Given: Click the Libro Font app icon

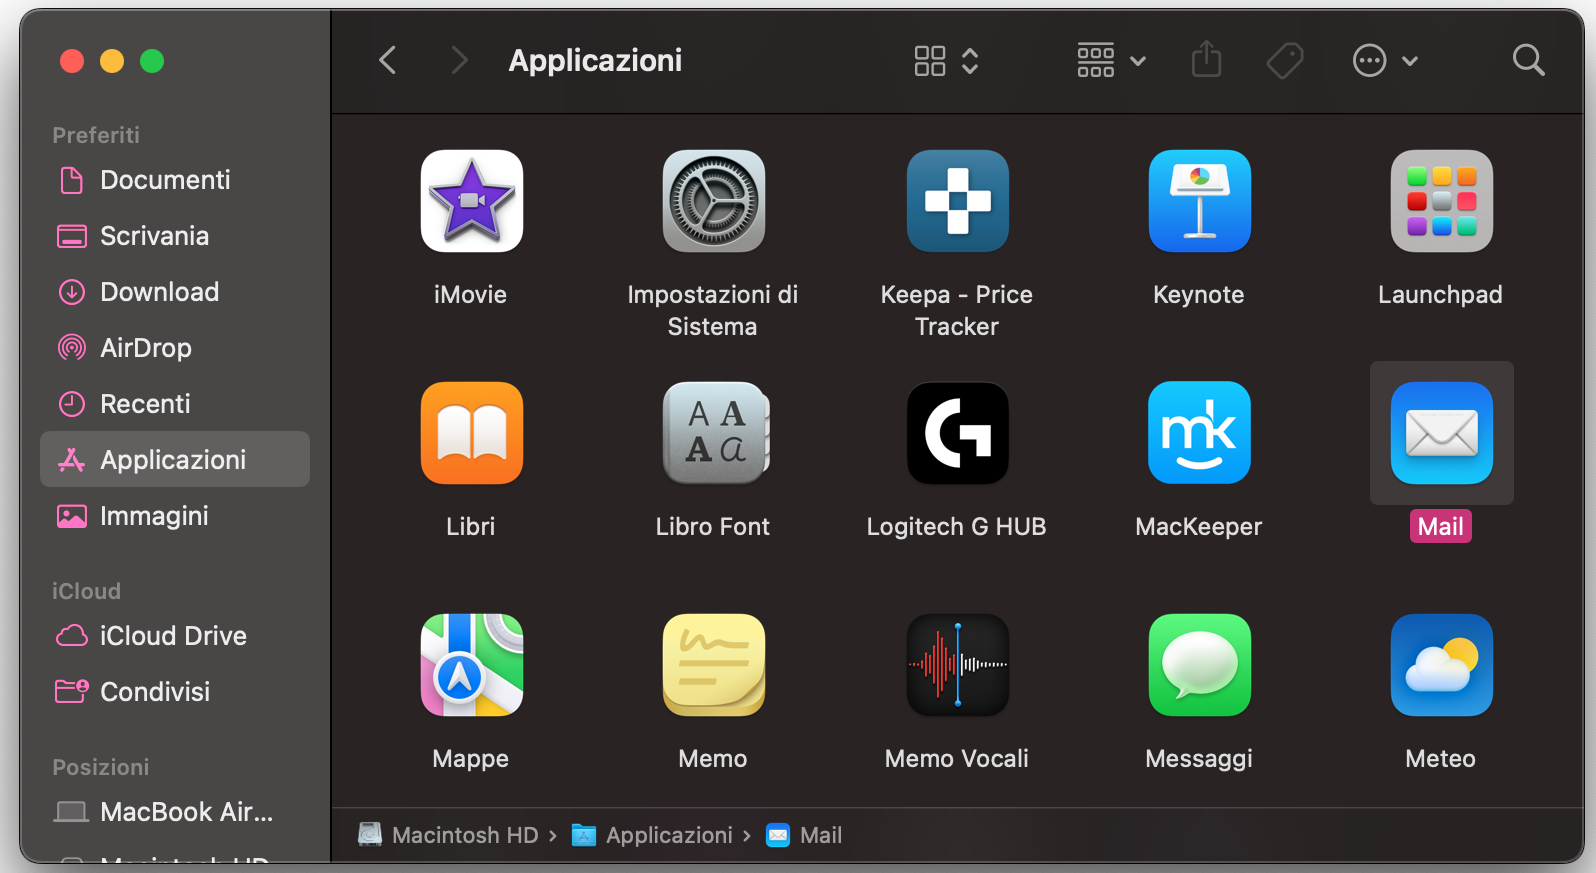Looking at the screenshot, I should tap(715, 433).
